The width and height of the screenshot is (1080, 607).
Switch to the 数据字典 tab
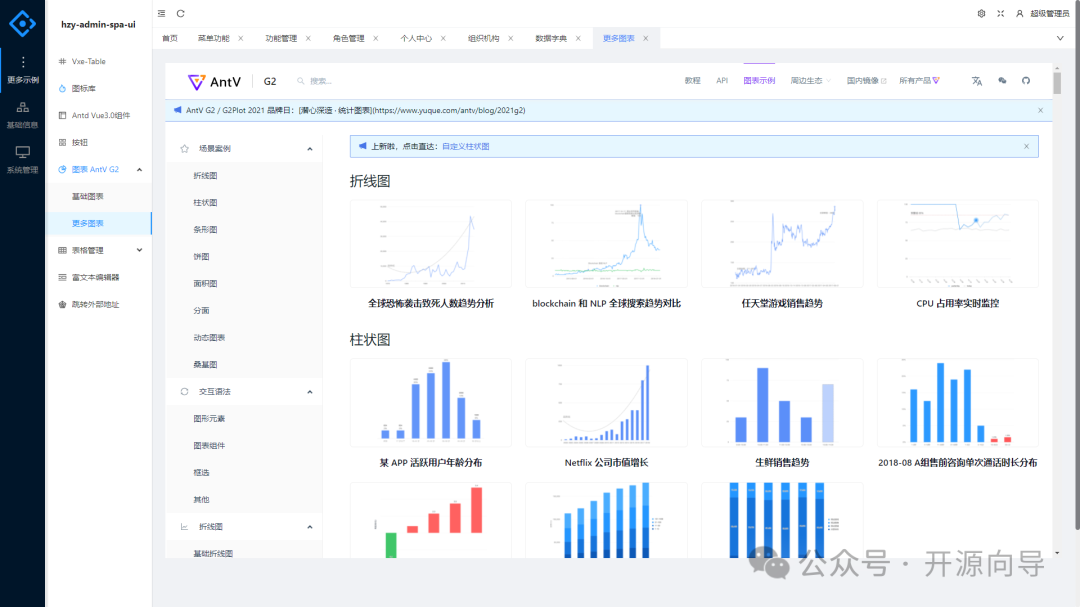tap(551, 39)
